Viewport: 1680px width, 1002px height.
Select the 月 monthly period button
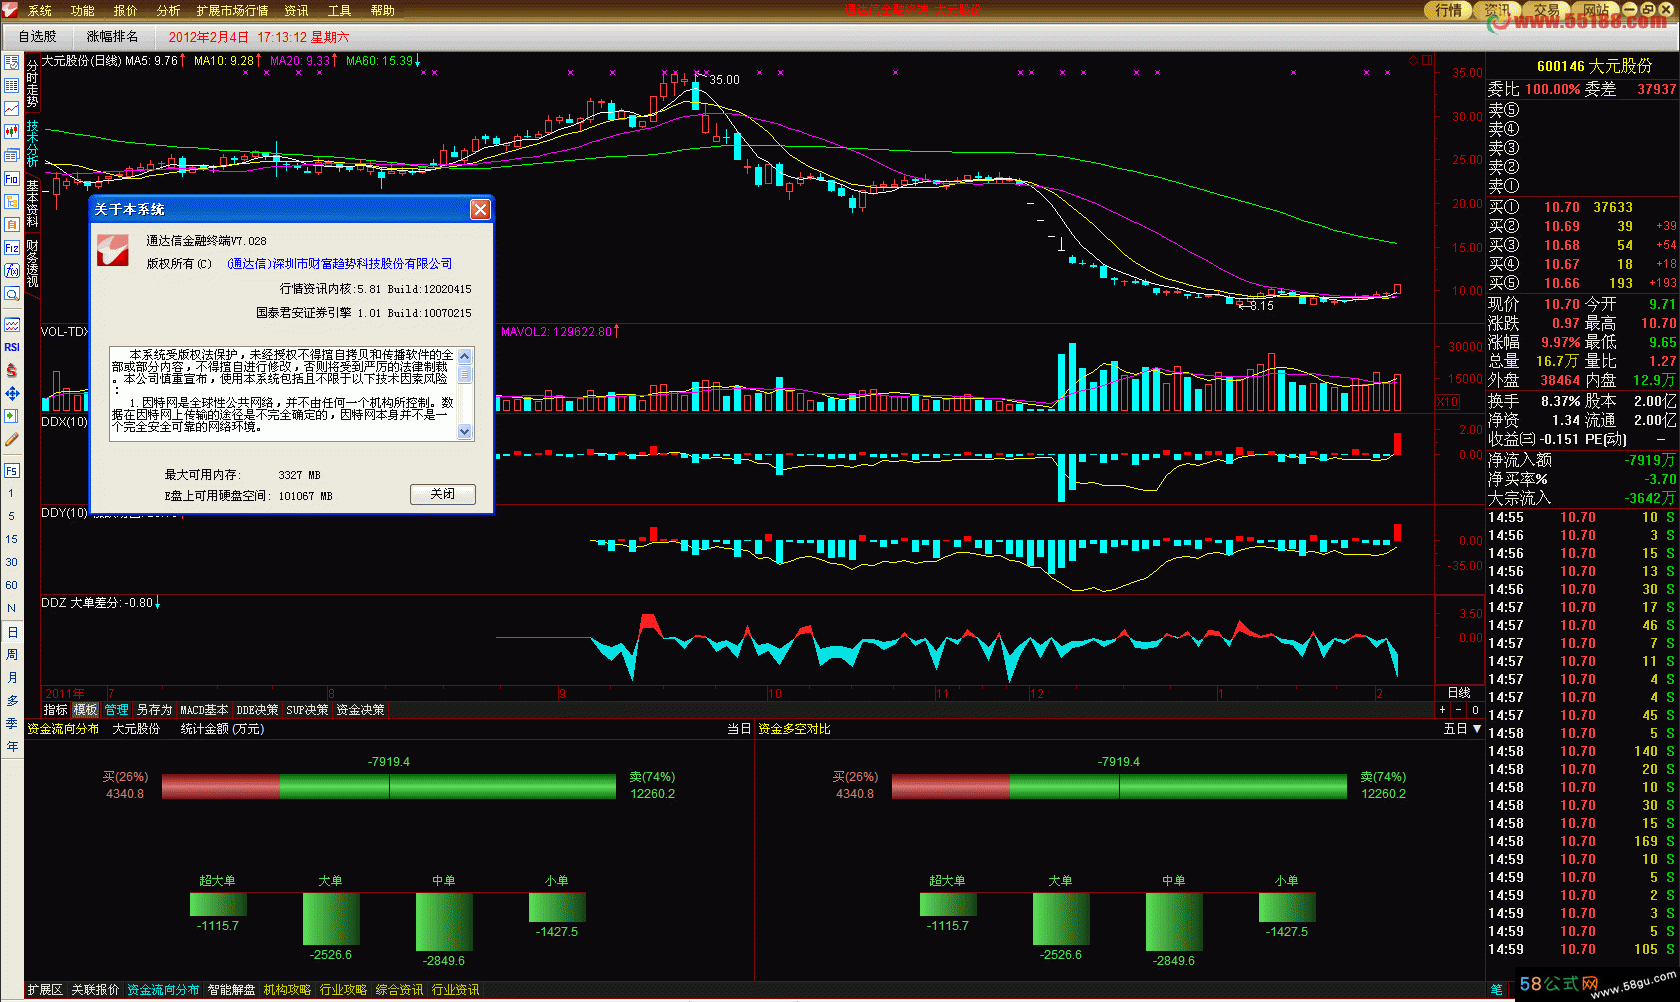point(12,677)
